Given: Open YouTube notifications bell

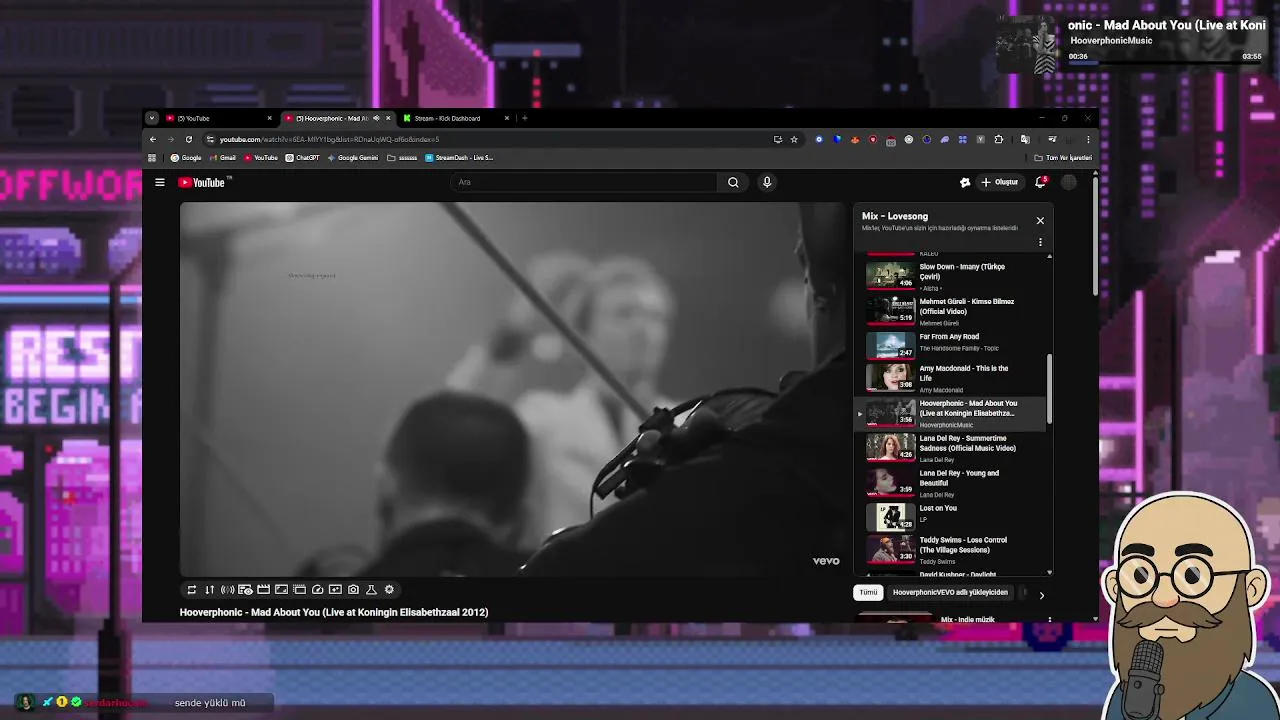Looking at the screenshot, I should (x=1040, y=182).
